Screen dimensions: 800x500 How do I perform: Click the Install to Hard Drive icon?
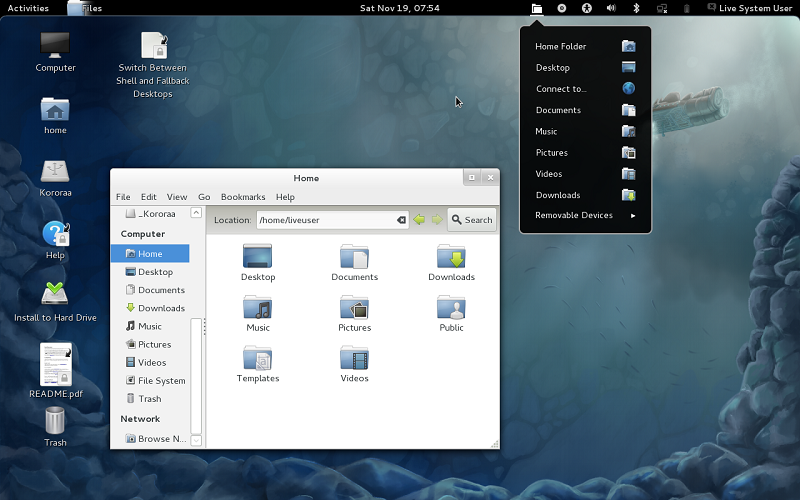(55, 295)
